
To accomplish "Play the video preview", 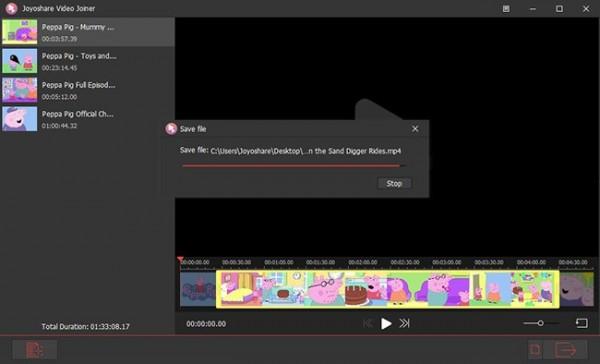I will (x=386, y=324).
